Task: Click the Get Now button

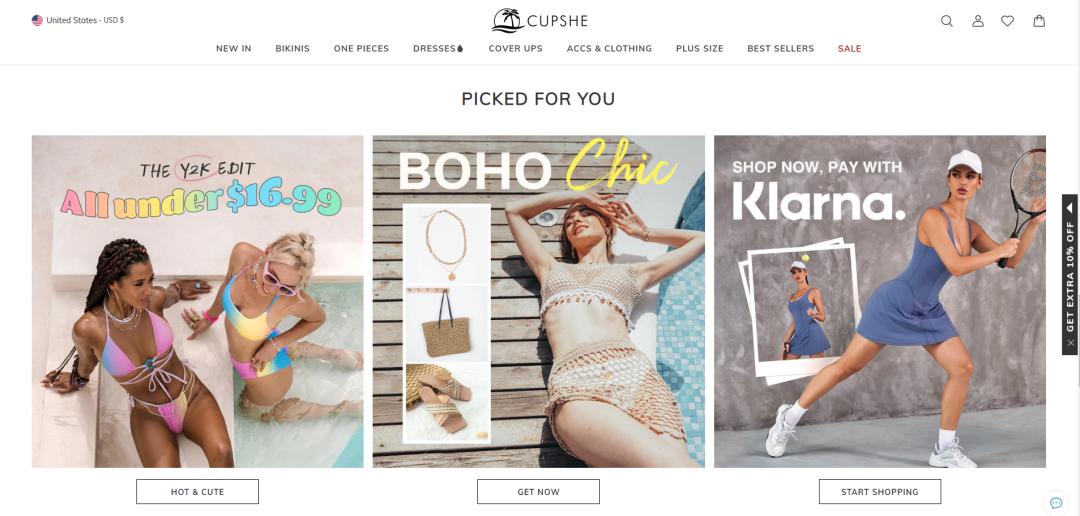Action: (539, 492)
